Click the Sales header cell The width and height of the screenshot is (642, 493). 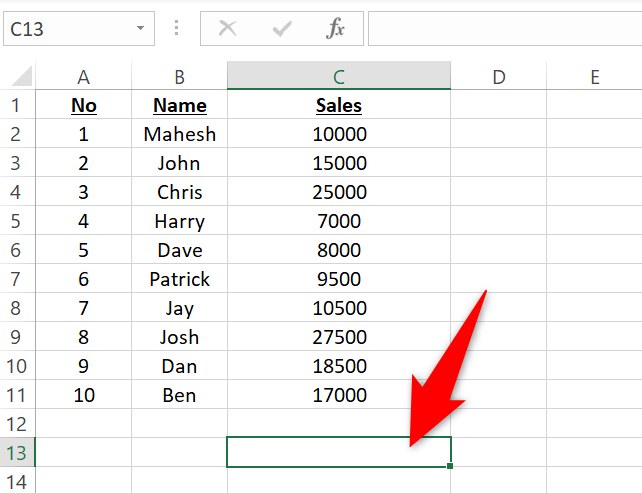[x=339, y=105]
